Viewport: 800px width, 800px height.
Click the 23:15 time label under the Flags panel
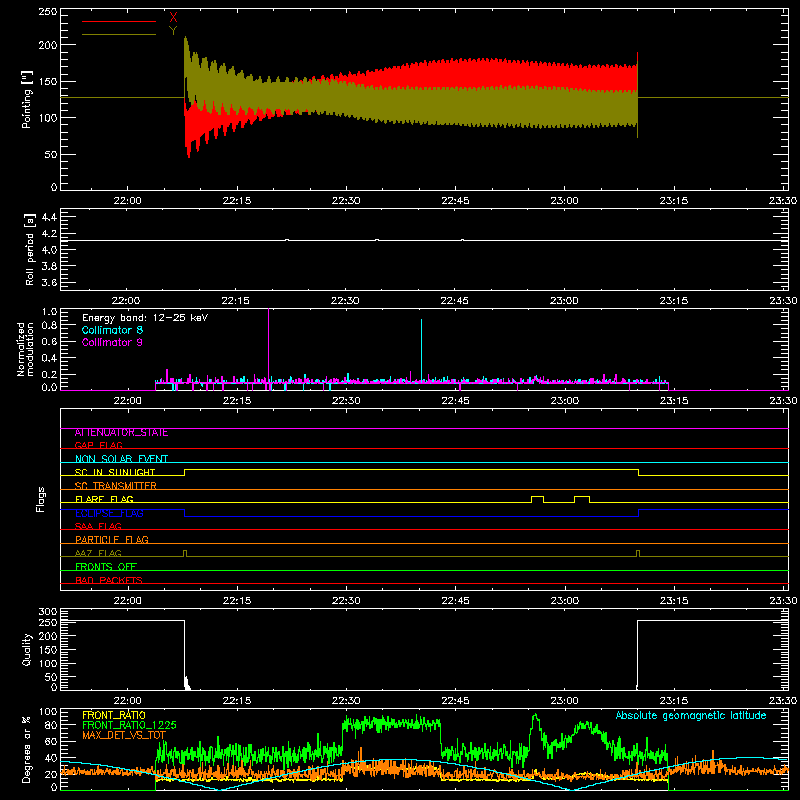pyautogui.click(x=673, y=601)
